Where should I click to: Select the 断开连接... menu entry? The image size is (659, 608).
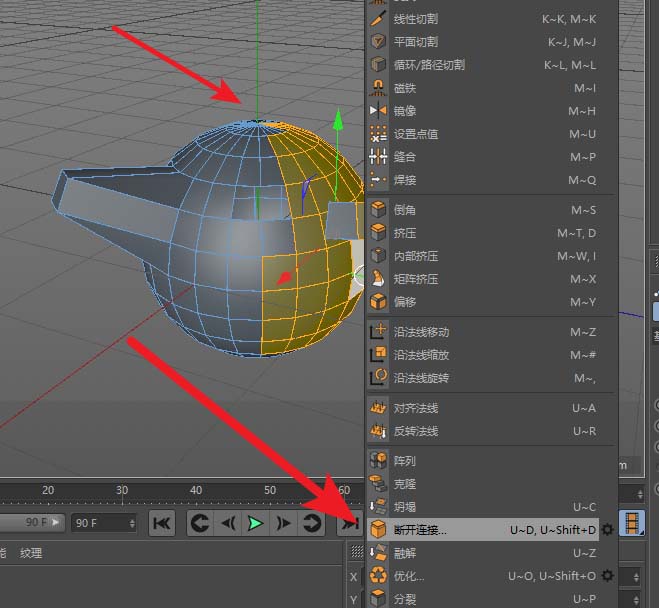[x=420, y=530]
